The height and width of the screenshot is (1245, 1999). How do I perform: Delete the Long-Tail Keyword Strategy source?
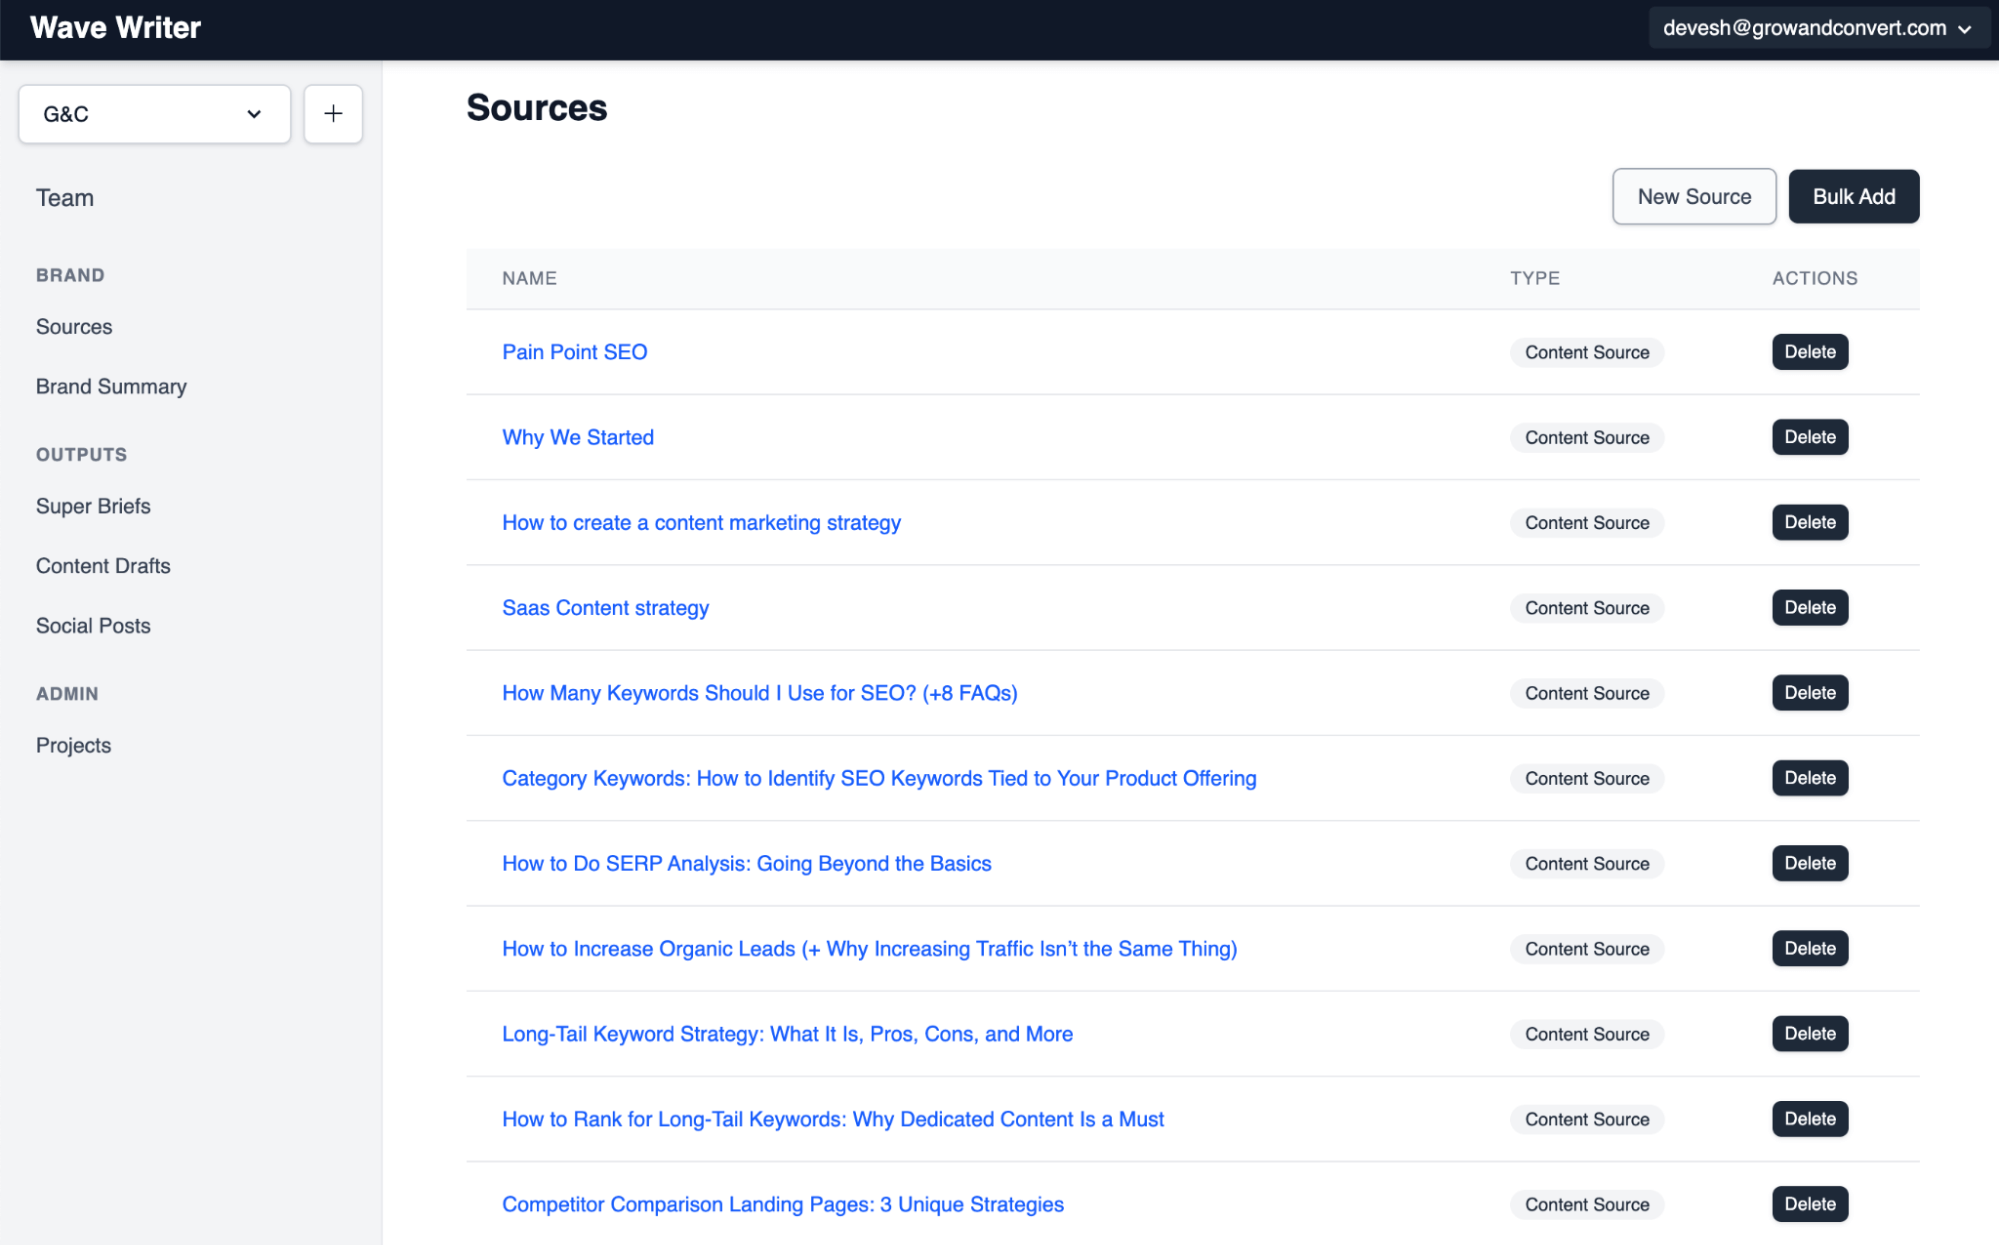coord(1810,1034)
